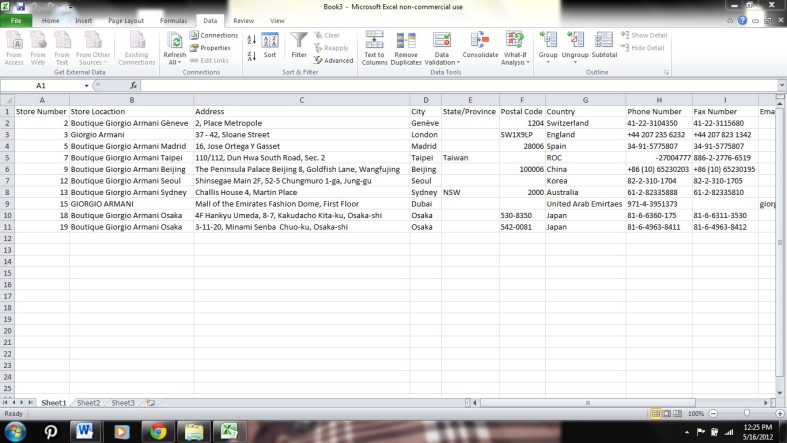Viewport: 787px width, 443px height.
Task: Expand the Ungroup dropdown arrow
Action: pos(575,62)
